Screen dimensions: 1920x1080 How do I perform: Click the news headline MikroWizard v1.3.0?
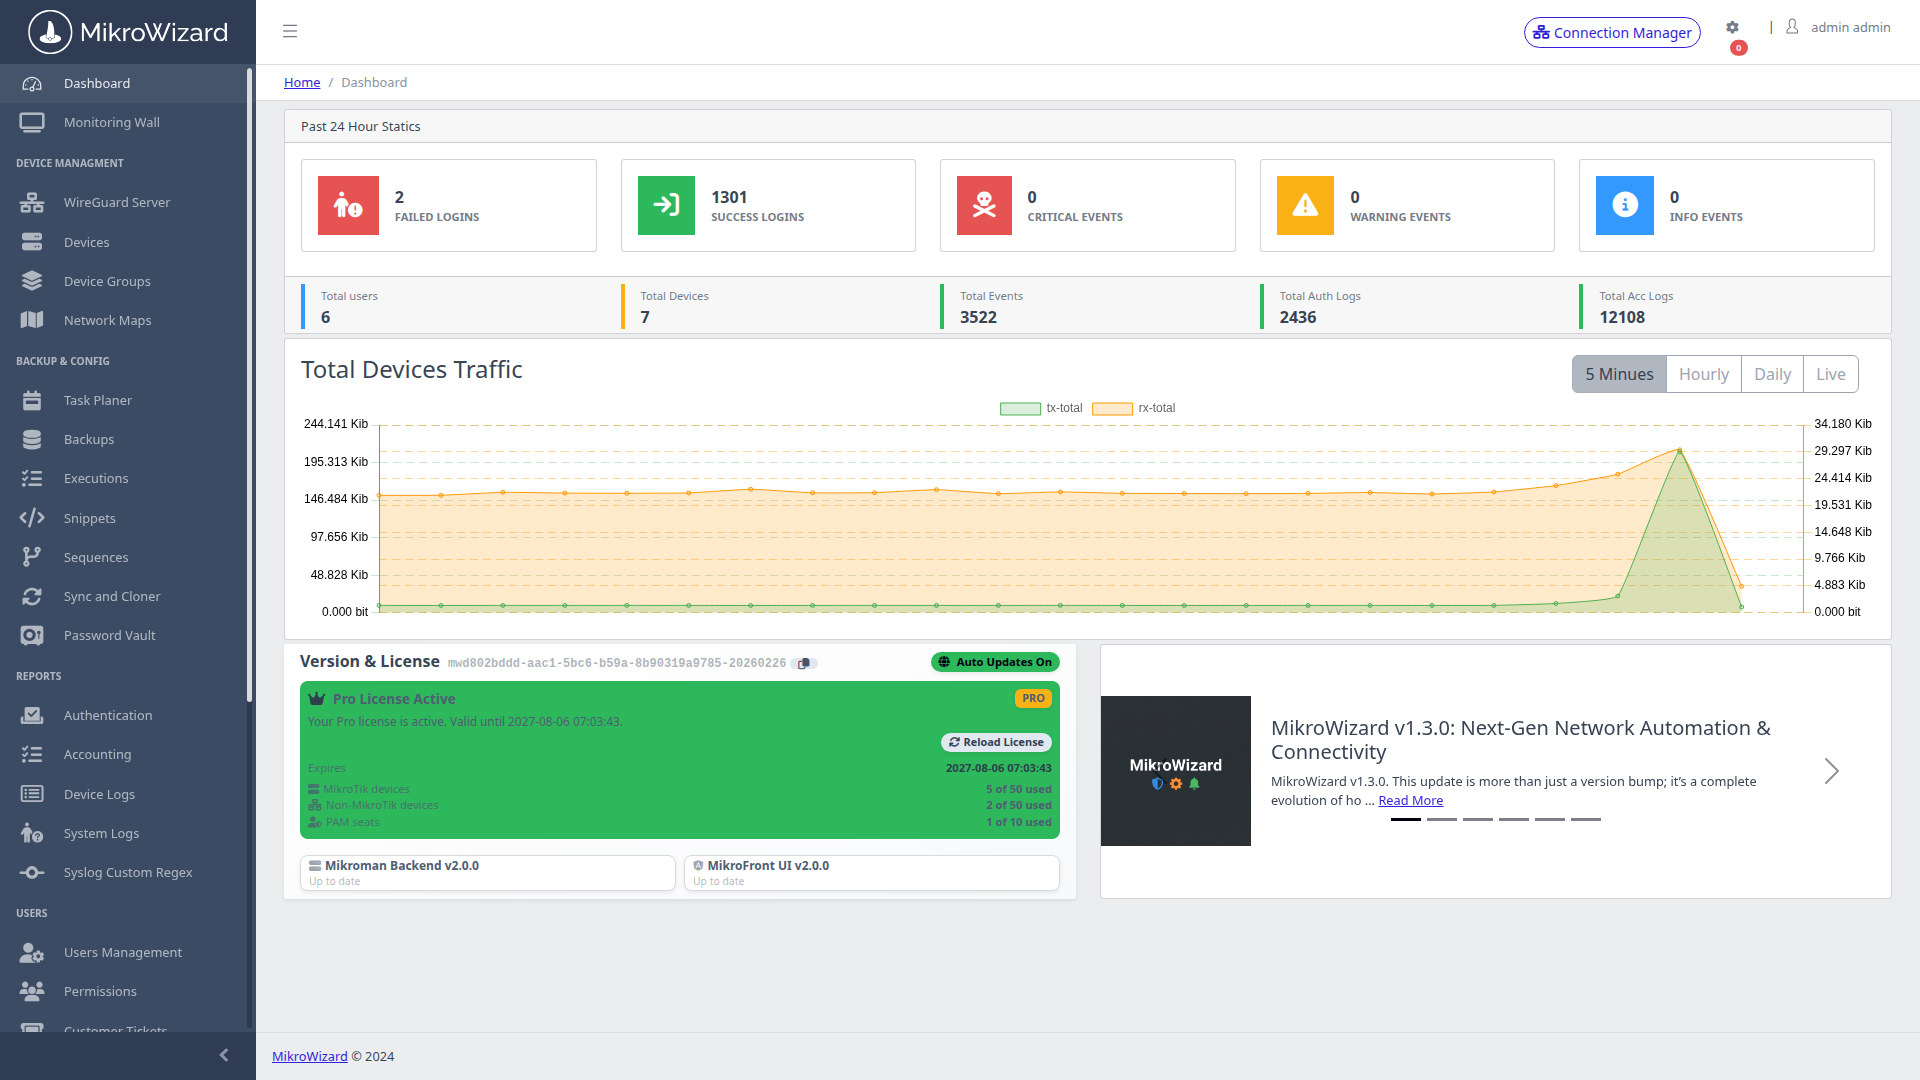click(1521, 740)
